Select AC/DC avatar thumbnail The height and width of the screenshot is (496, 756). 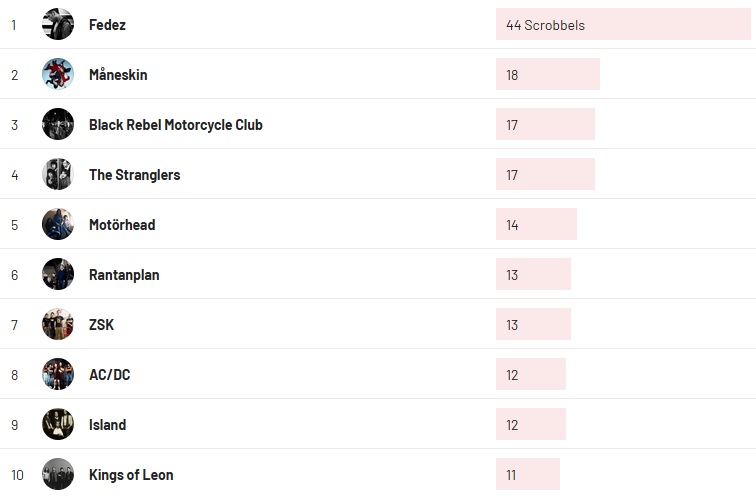(58, 374)
